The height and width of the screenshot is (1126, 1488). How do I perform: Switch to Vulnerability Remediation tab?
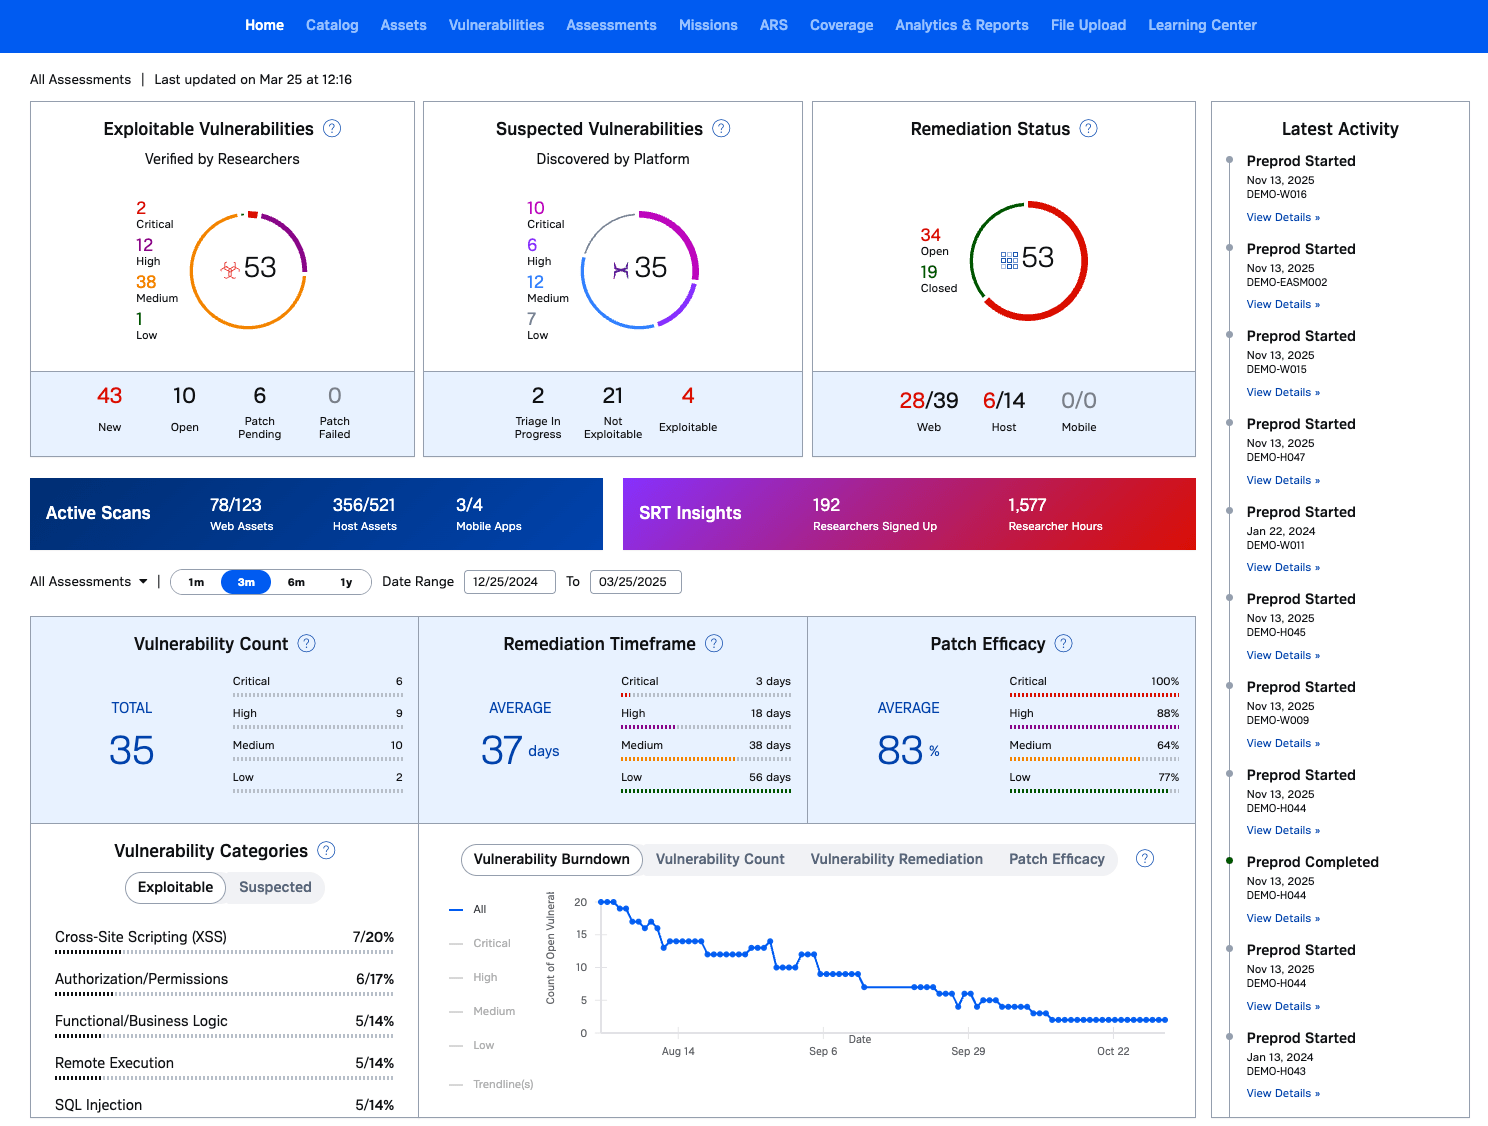point(896,859)
